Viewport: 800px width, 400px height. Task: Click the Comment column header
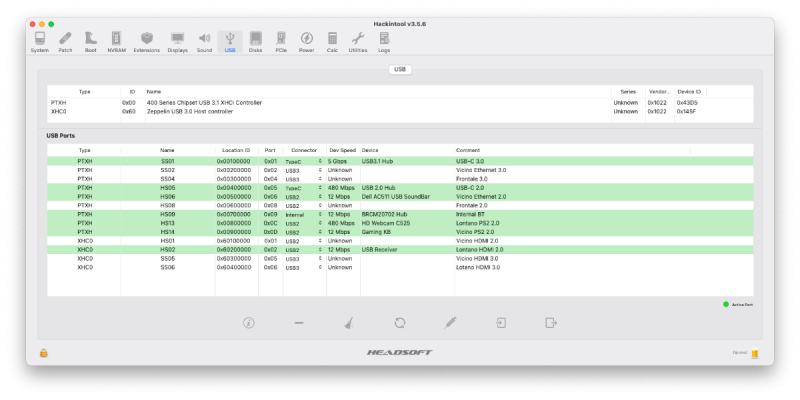click(572, 151)
